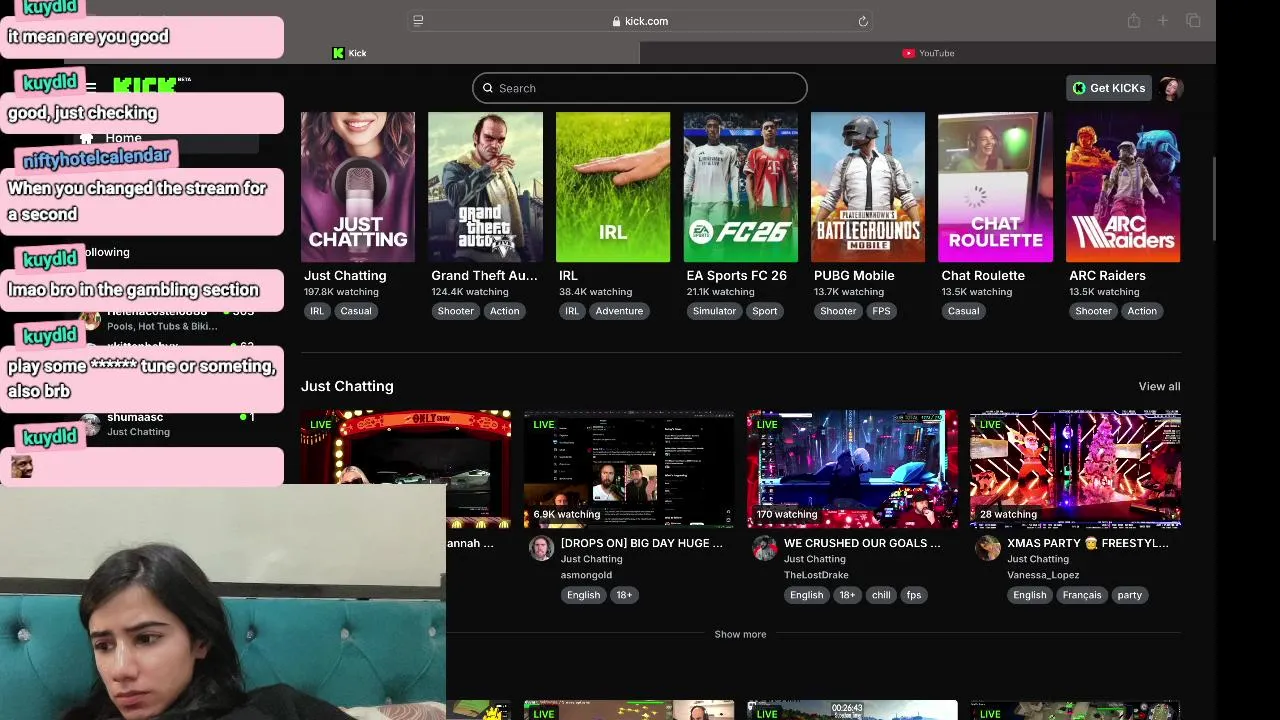
Task: Click the asmongold channel name
Action: pos(586,575)
